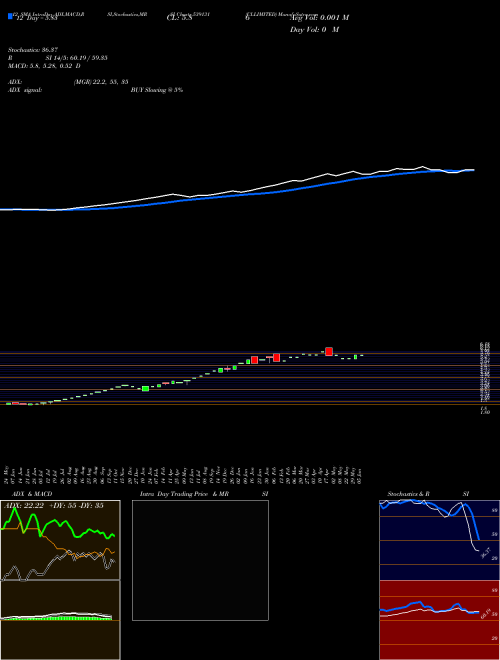Click the empty intraday trading price chart box
Image resolution: width=500 pixels, height=660 pixels.
click(x=200, y=560)
